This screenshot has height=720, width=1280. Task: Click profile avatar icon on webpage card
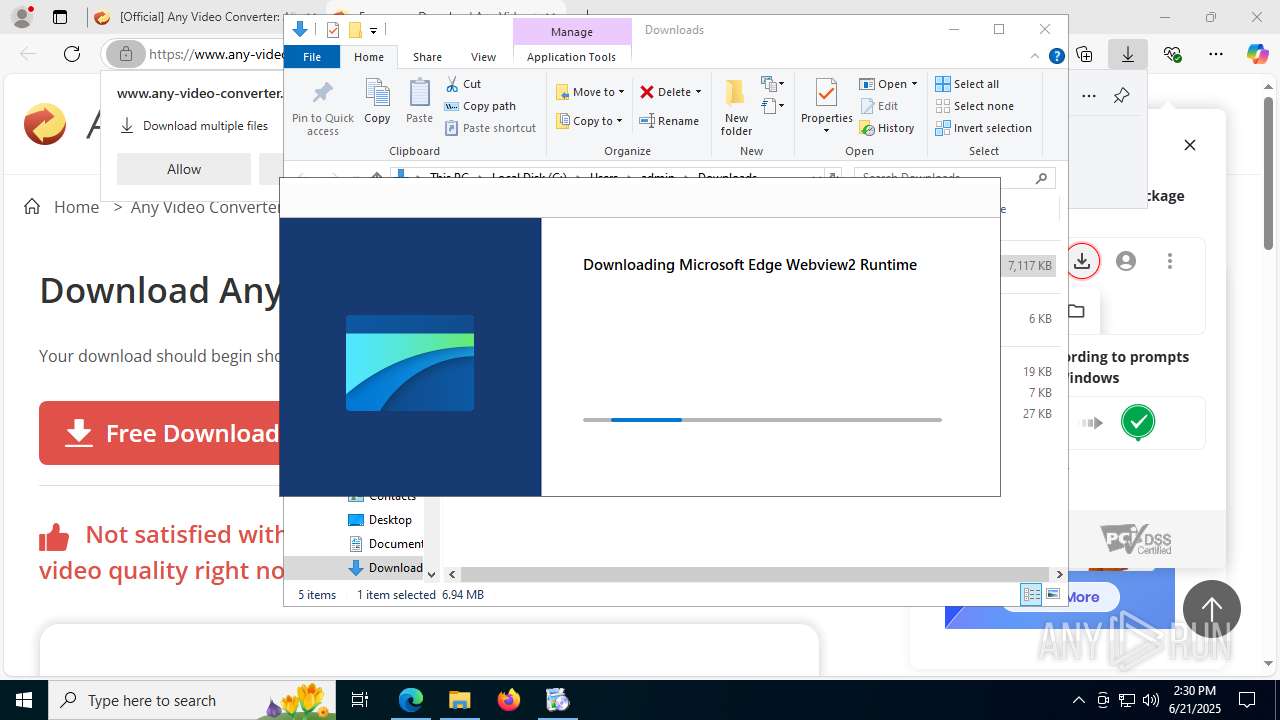(1126, 261)
